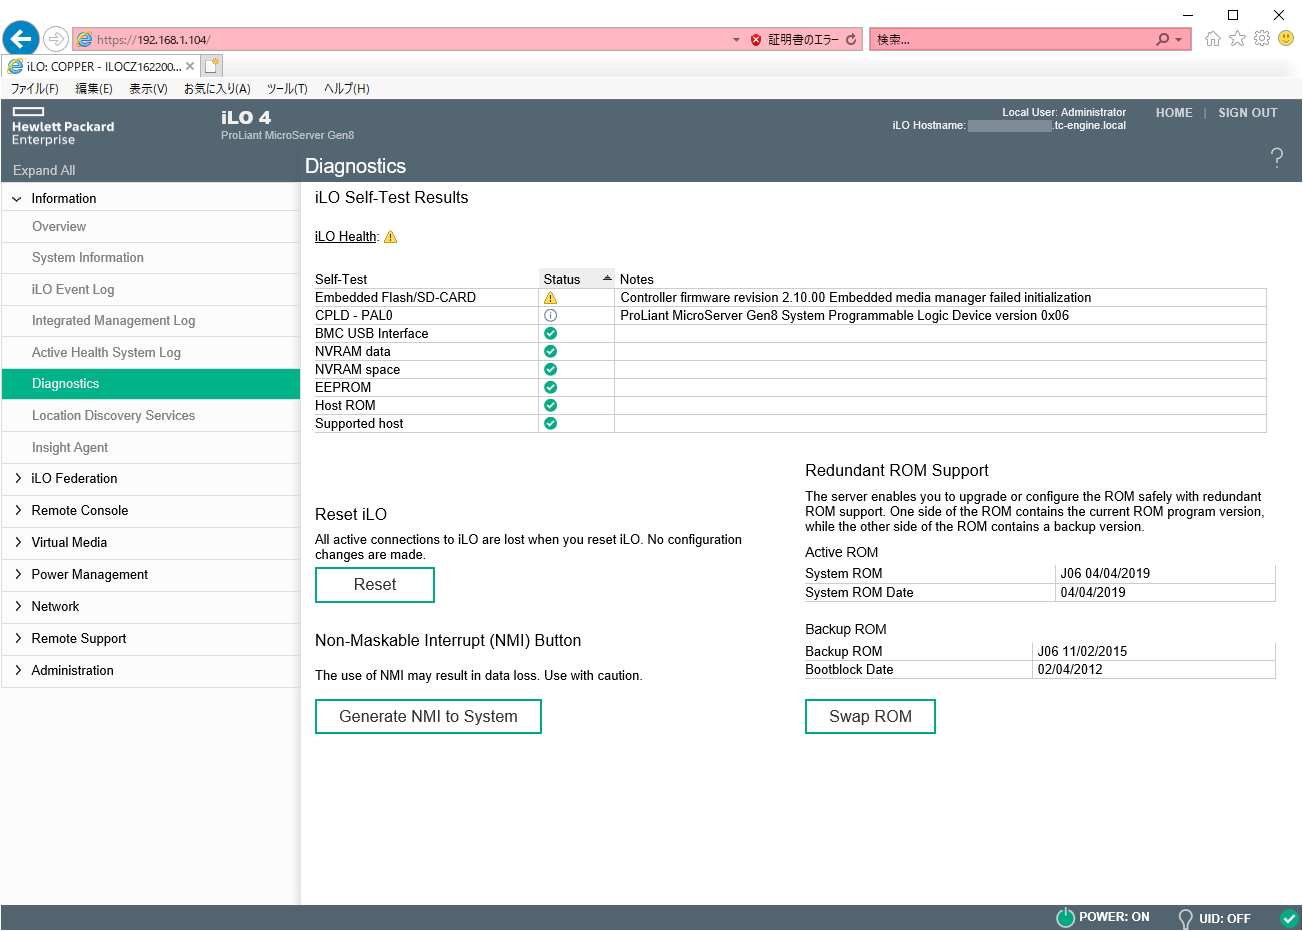Expand the Virtual Media section
The width and height of the screenshot is (1303, 931).
17,543
